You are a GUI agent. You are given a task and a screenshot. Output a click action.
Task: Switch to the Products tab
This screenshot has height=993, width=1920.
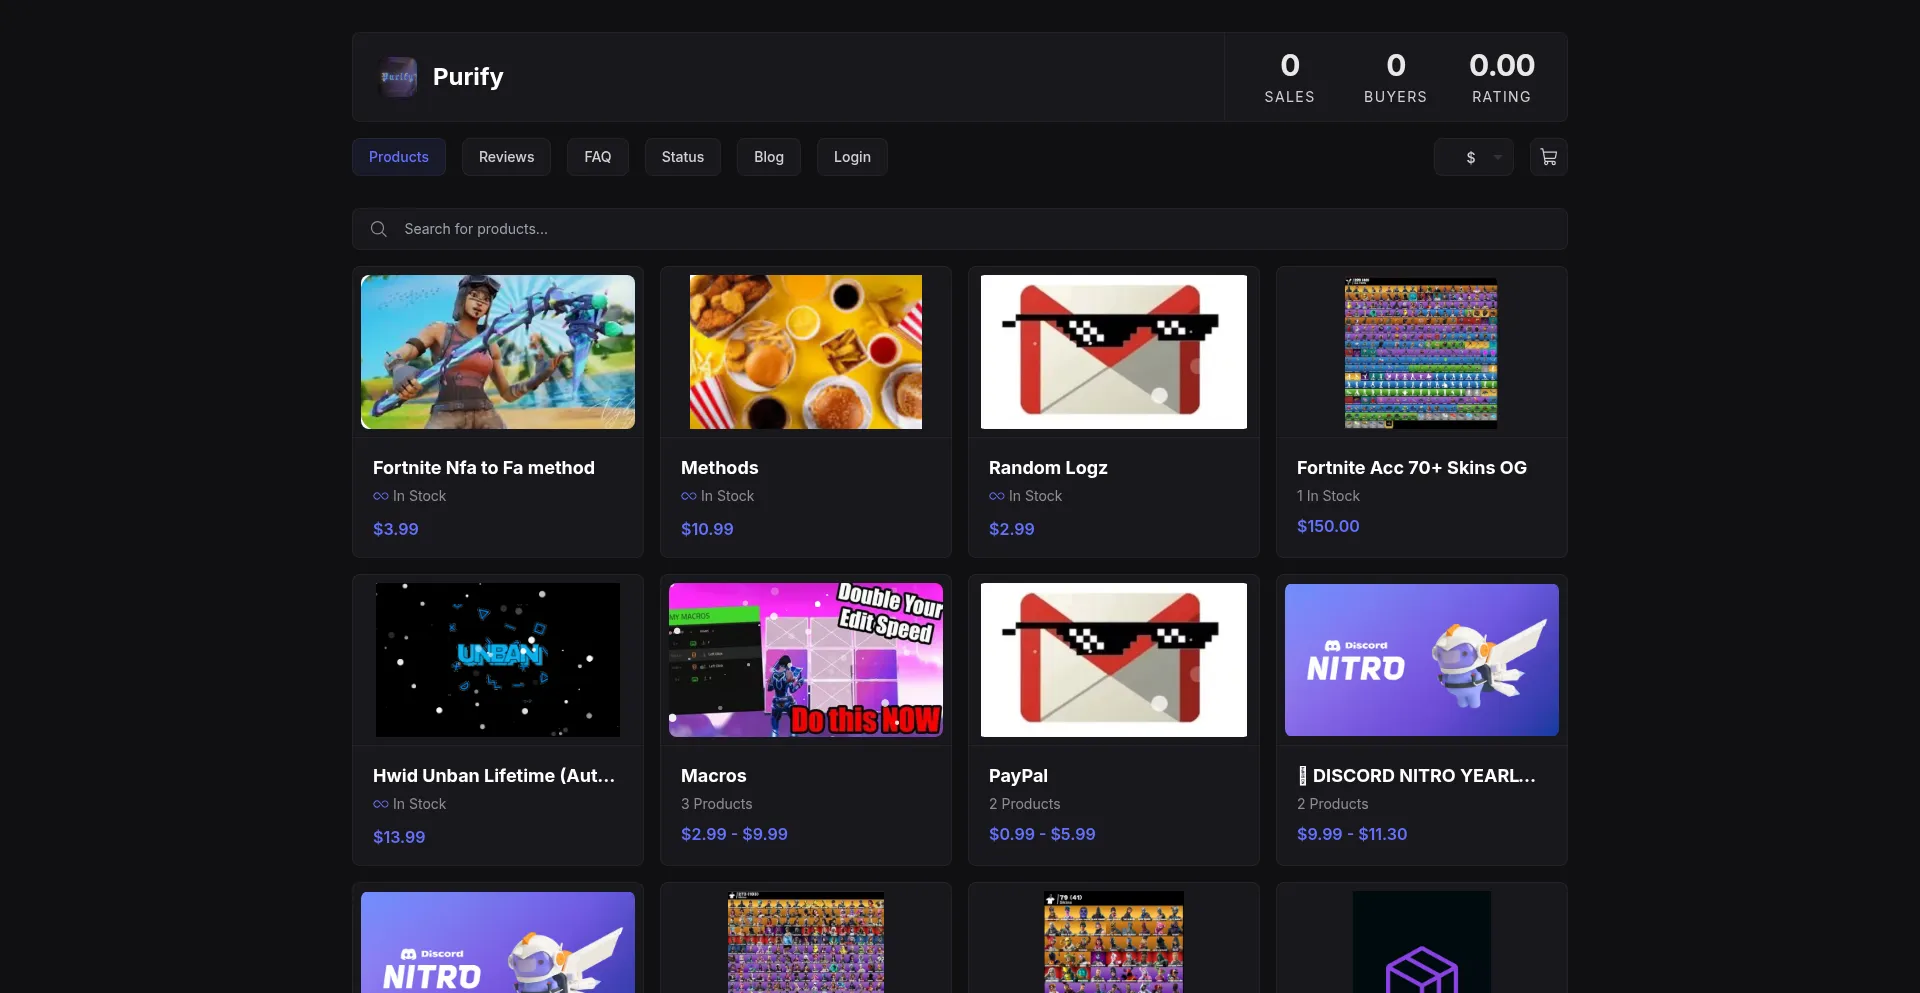point(398,157)
